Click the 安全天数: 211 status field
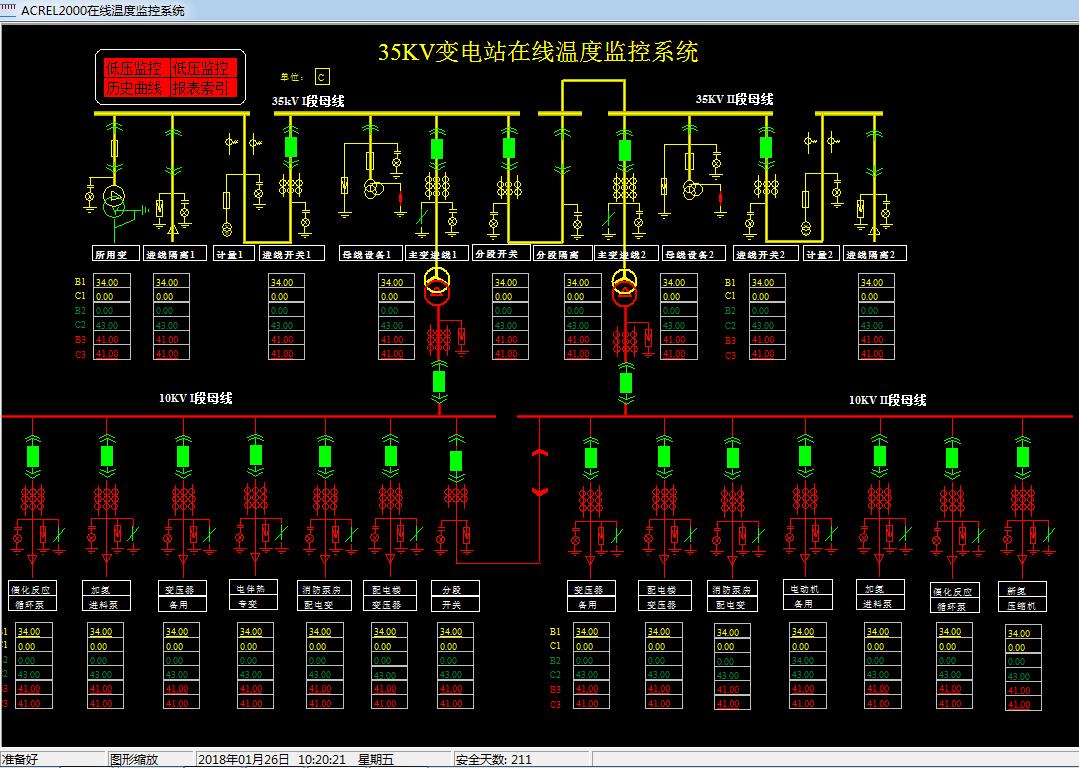 pos(494,758)
